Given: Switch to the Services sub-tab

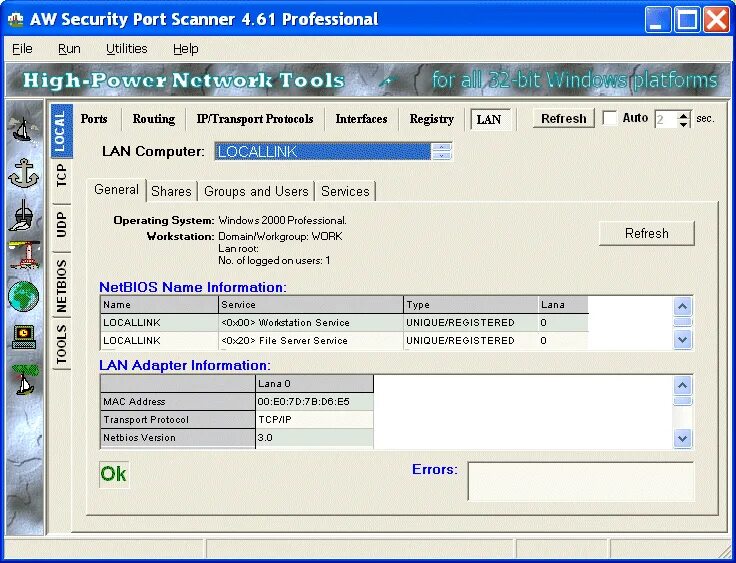Looking at the screenshot, I should click(345, 192).
